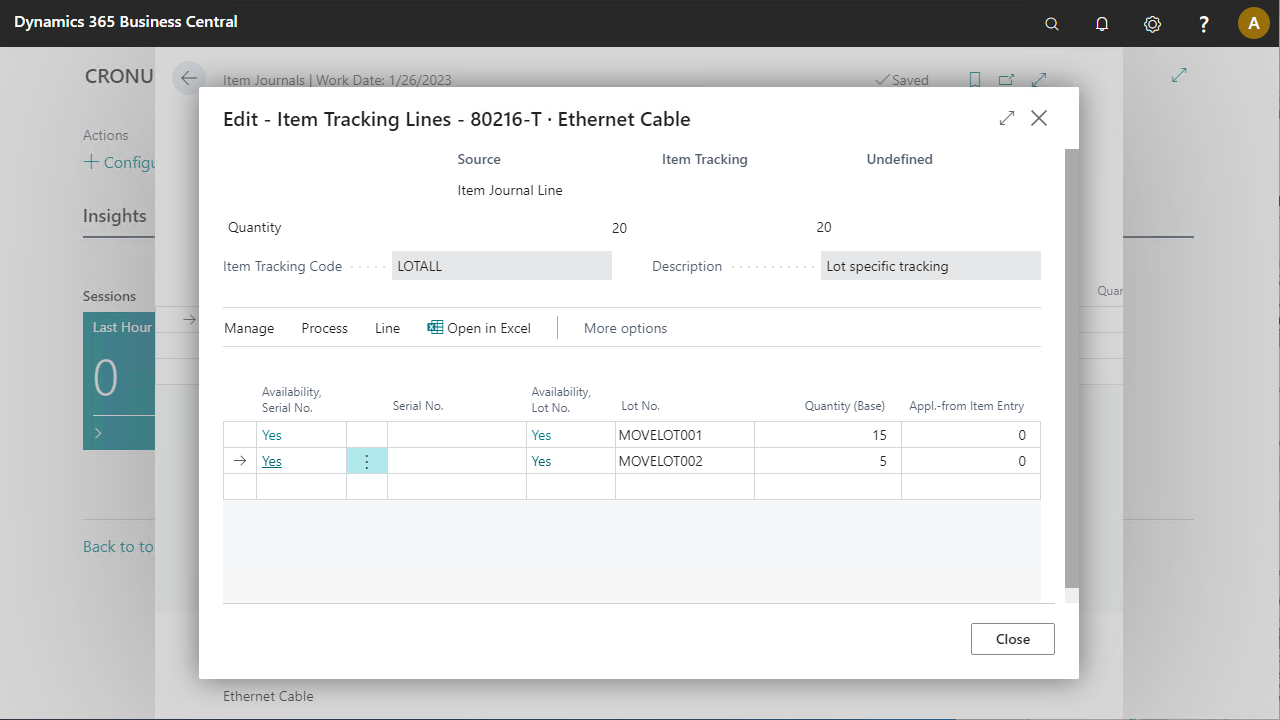Click the row selector arrow for MOVELOT002

(239, 461)
